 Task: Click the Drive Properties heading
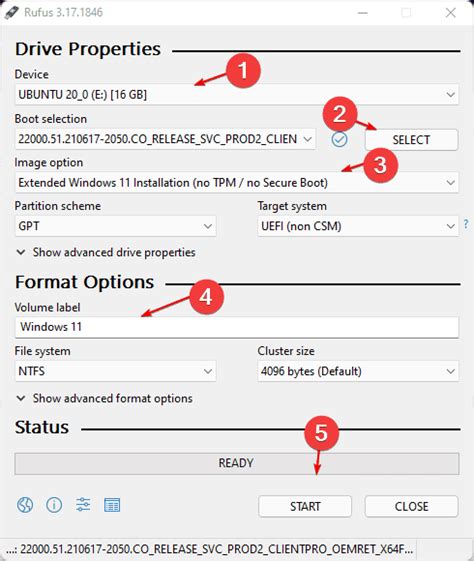88,49
